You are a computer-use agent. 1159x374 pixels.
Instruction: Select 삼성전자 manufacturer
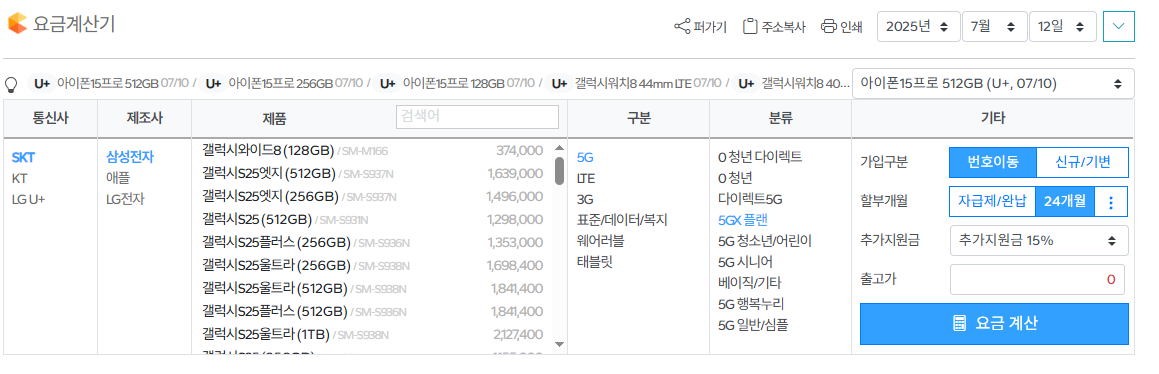point(130,157)
